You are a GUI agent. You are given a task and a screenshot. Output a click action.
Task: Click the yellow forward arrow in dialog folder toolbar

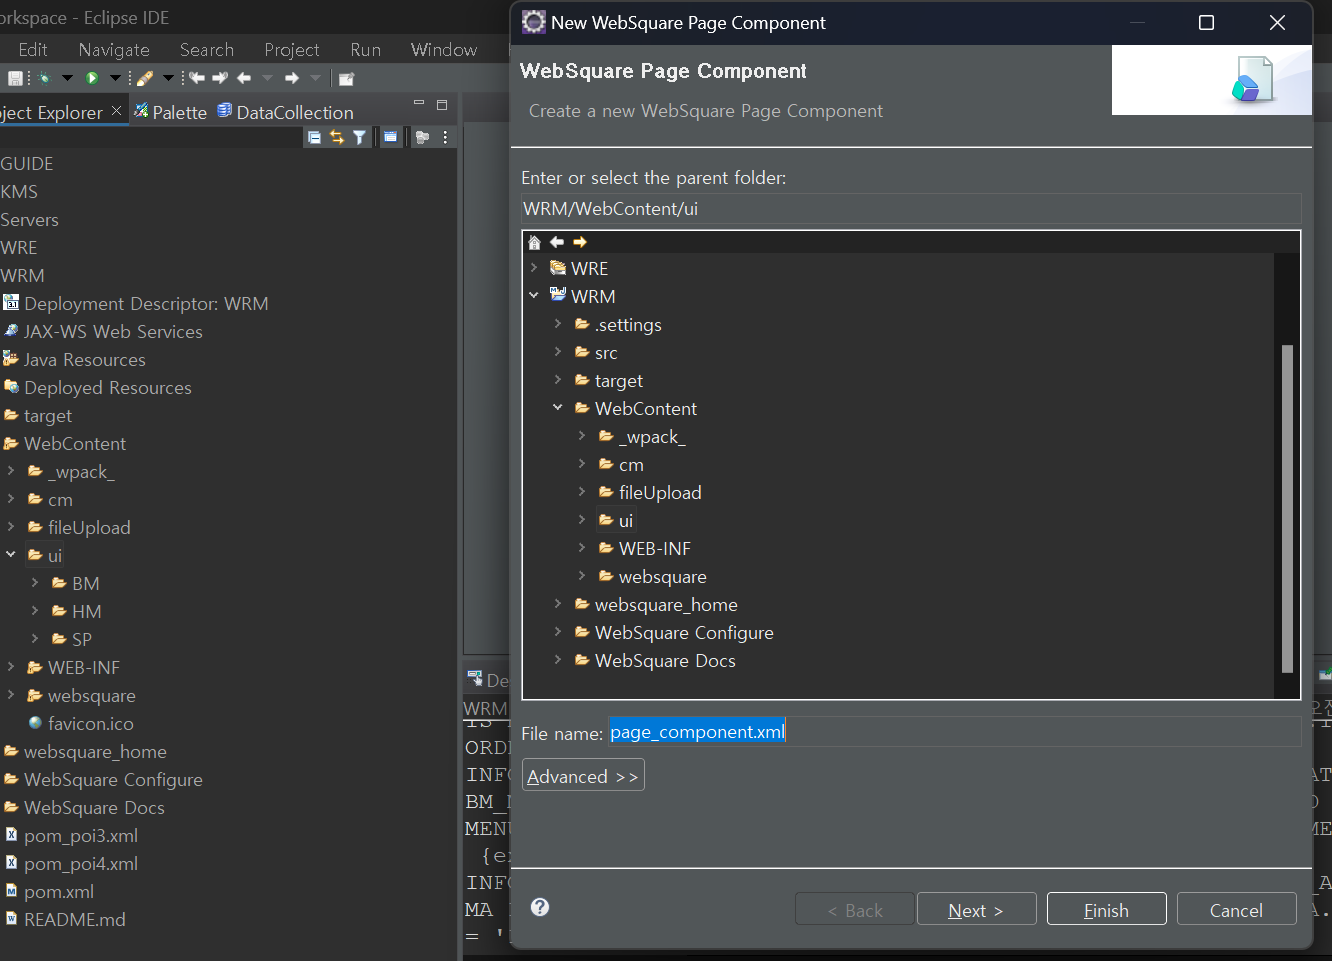[x=580, y=242]
